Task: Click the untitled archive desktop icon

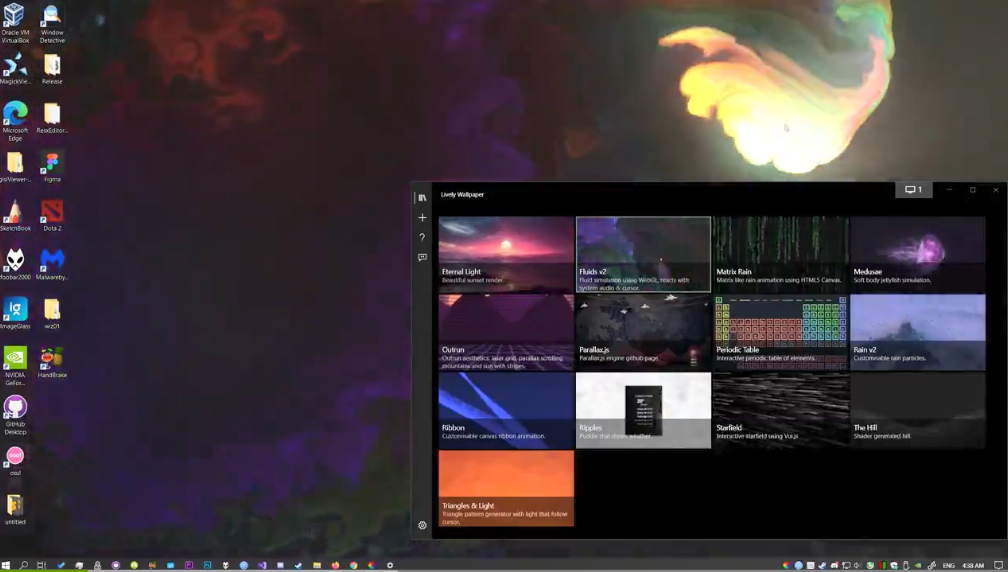Action: tap(15, 510)
